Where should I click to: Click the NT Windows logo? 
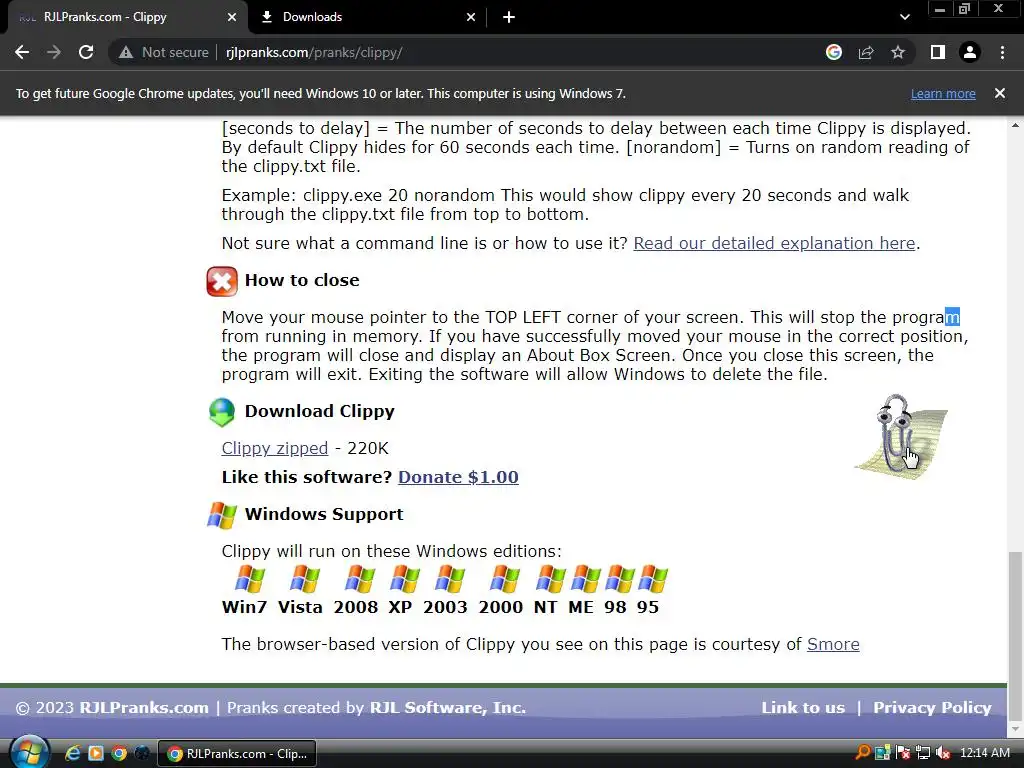[x=551, y=579]
